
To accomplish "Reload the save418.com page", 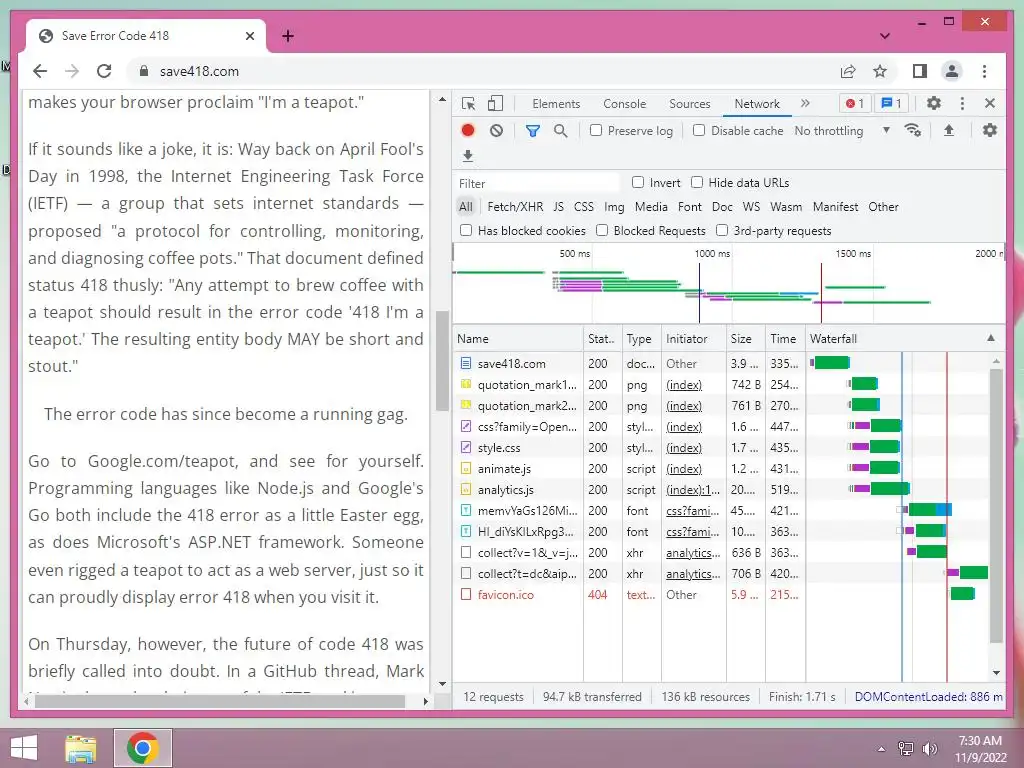I will [104, 71].
